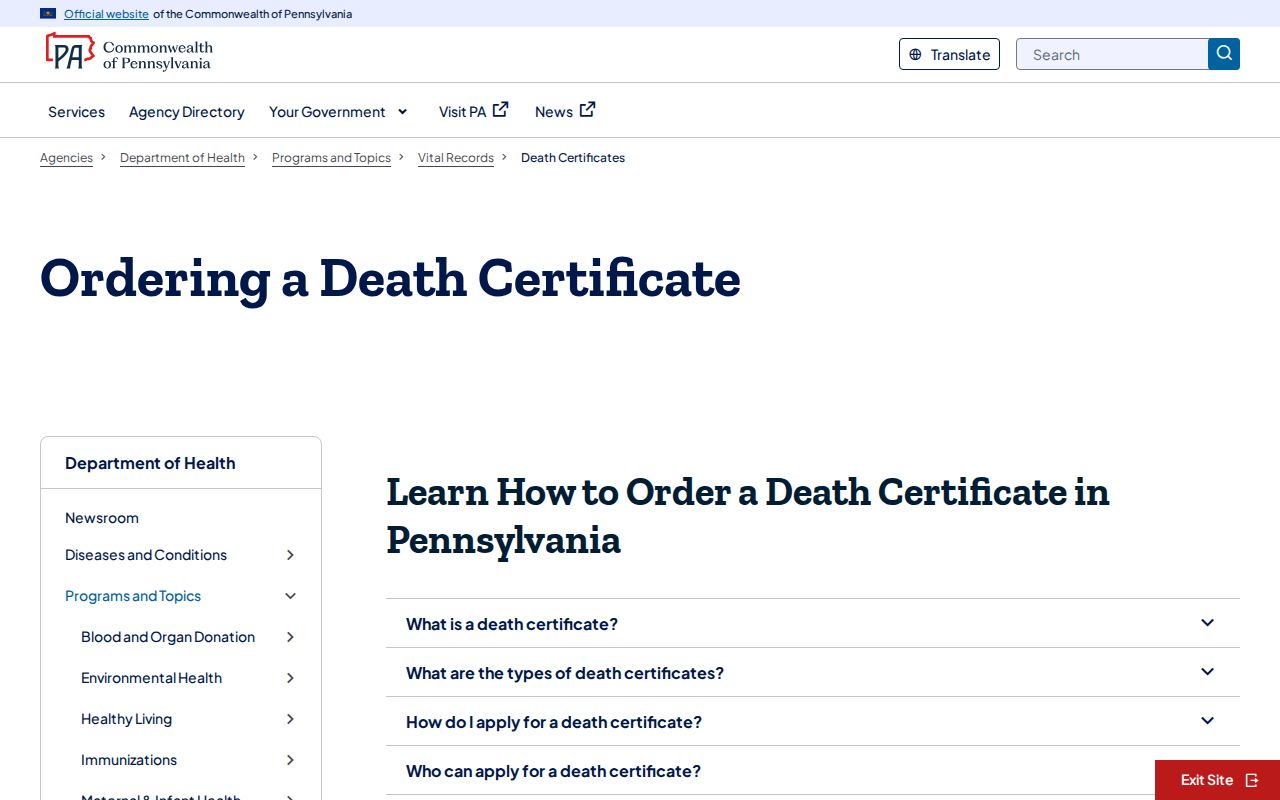
Task: Click Department of Health sidebar heading
Action: [x=150, y=463]
